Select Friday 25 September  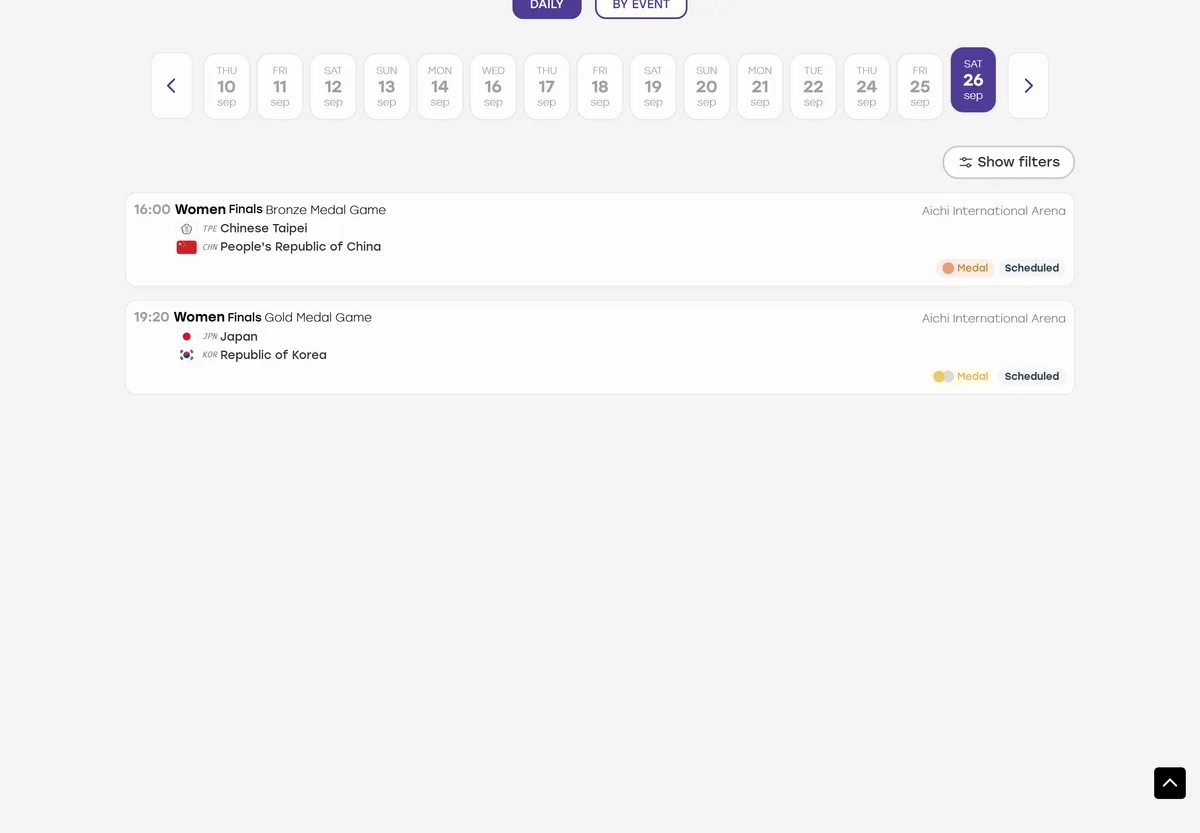[x=920, y=86]
